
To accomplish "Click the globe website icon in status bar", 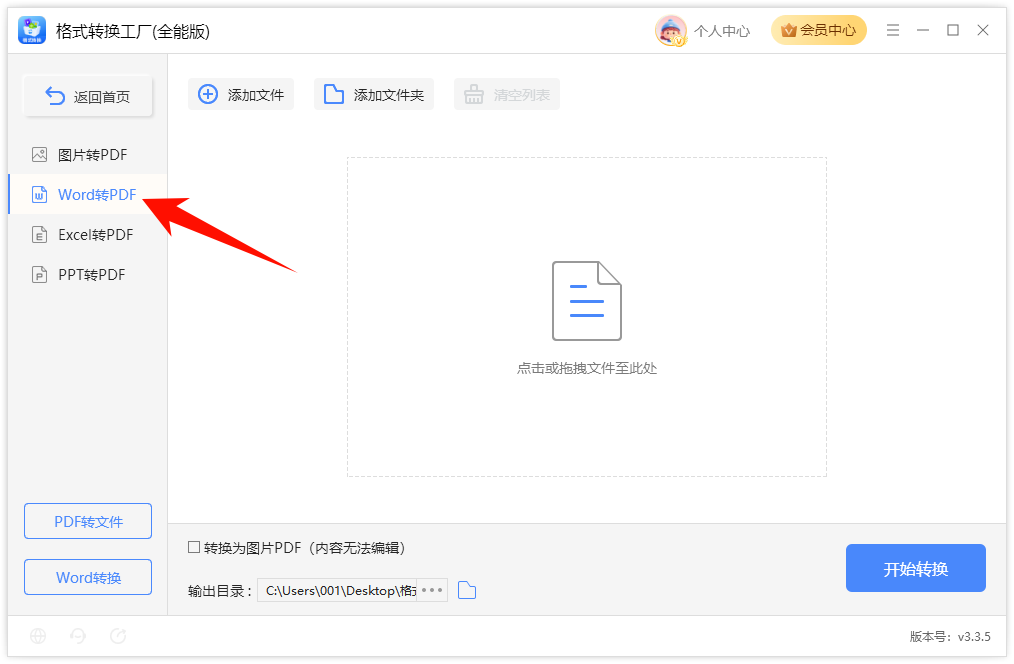I will click(38, 636).
